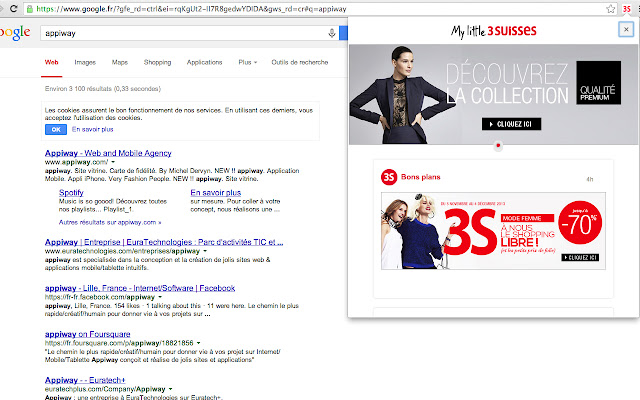The image size is (640, 400).
Task: Expand the Plus dropdown in search tabs
Action: [247, 62]
